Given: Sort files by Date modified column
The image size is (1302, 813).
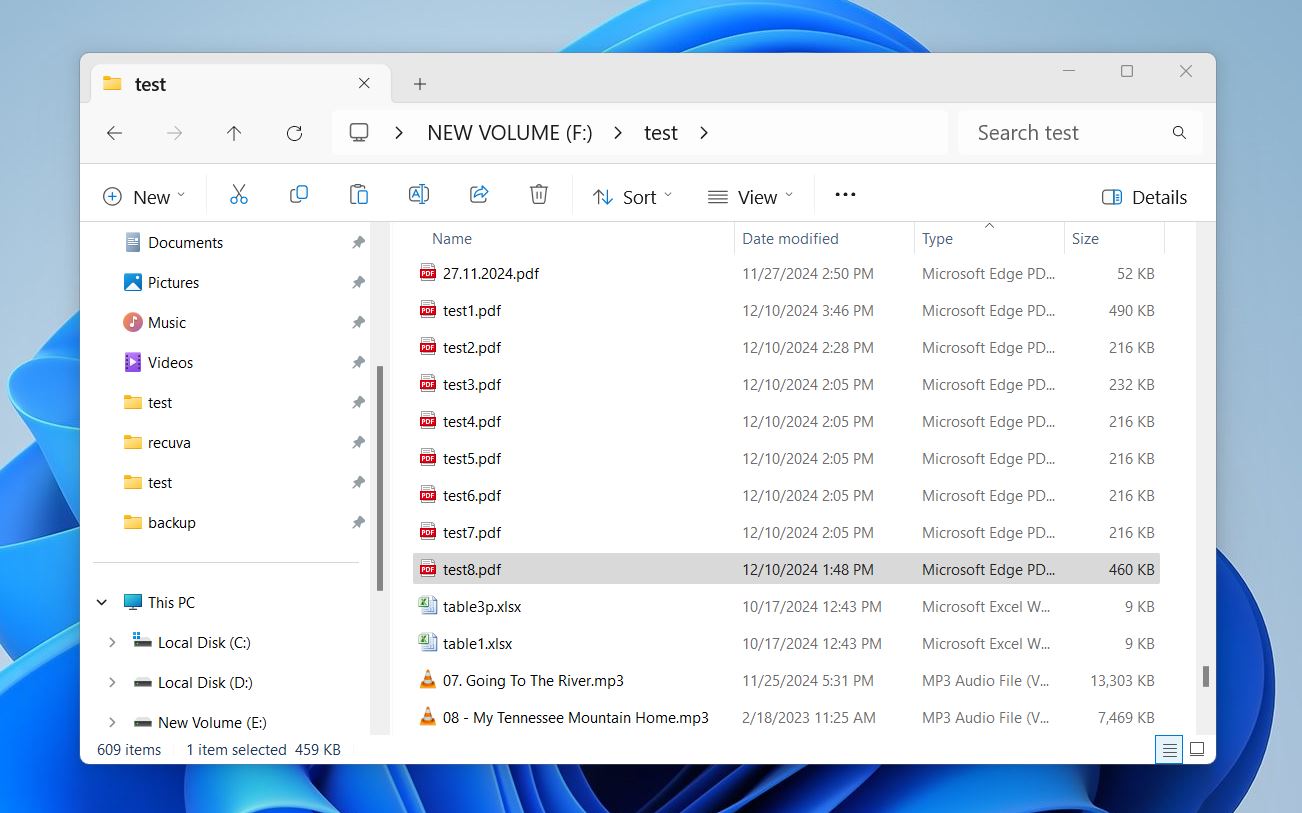Looking at the screenshot, I should [790, 238].
